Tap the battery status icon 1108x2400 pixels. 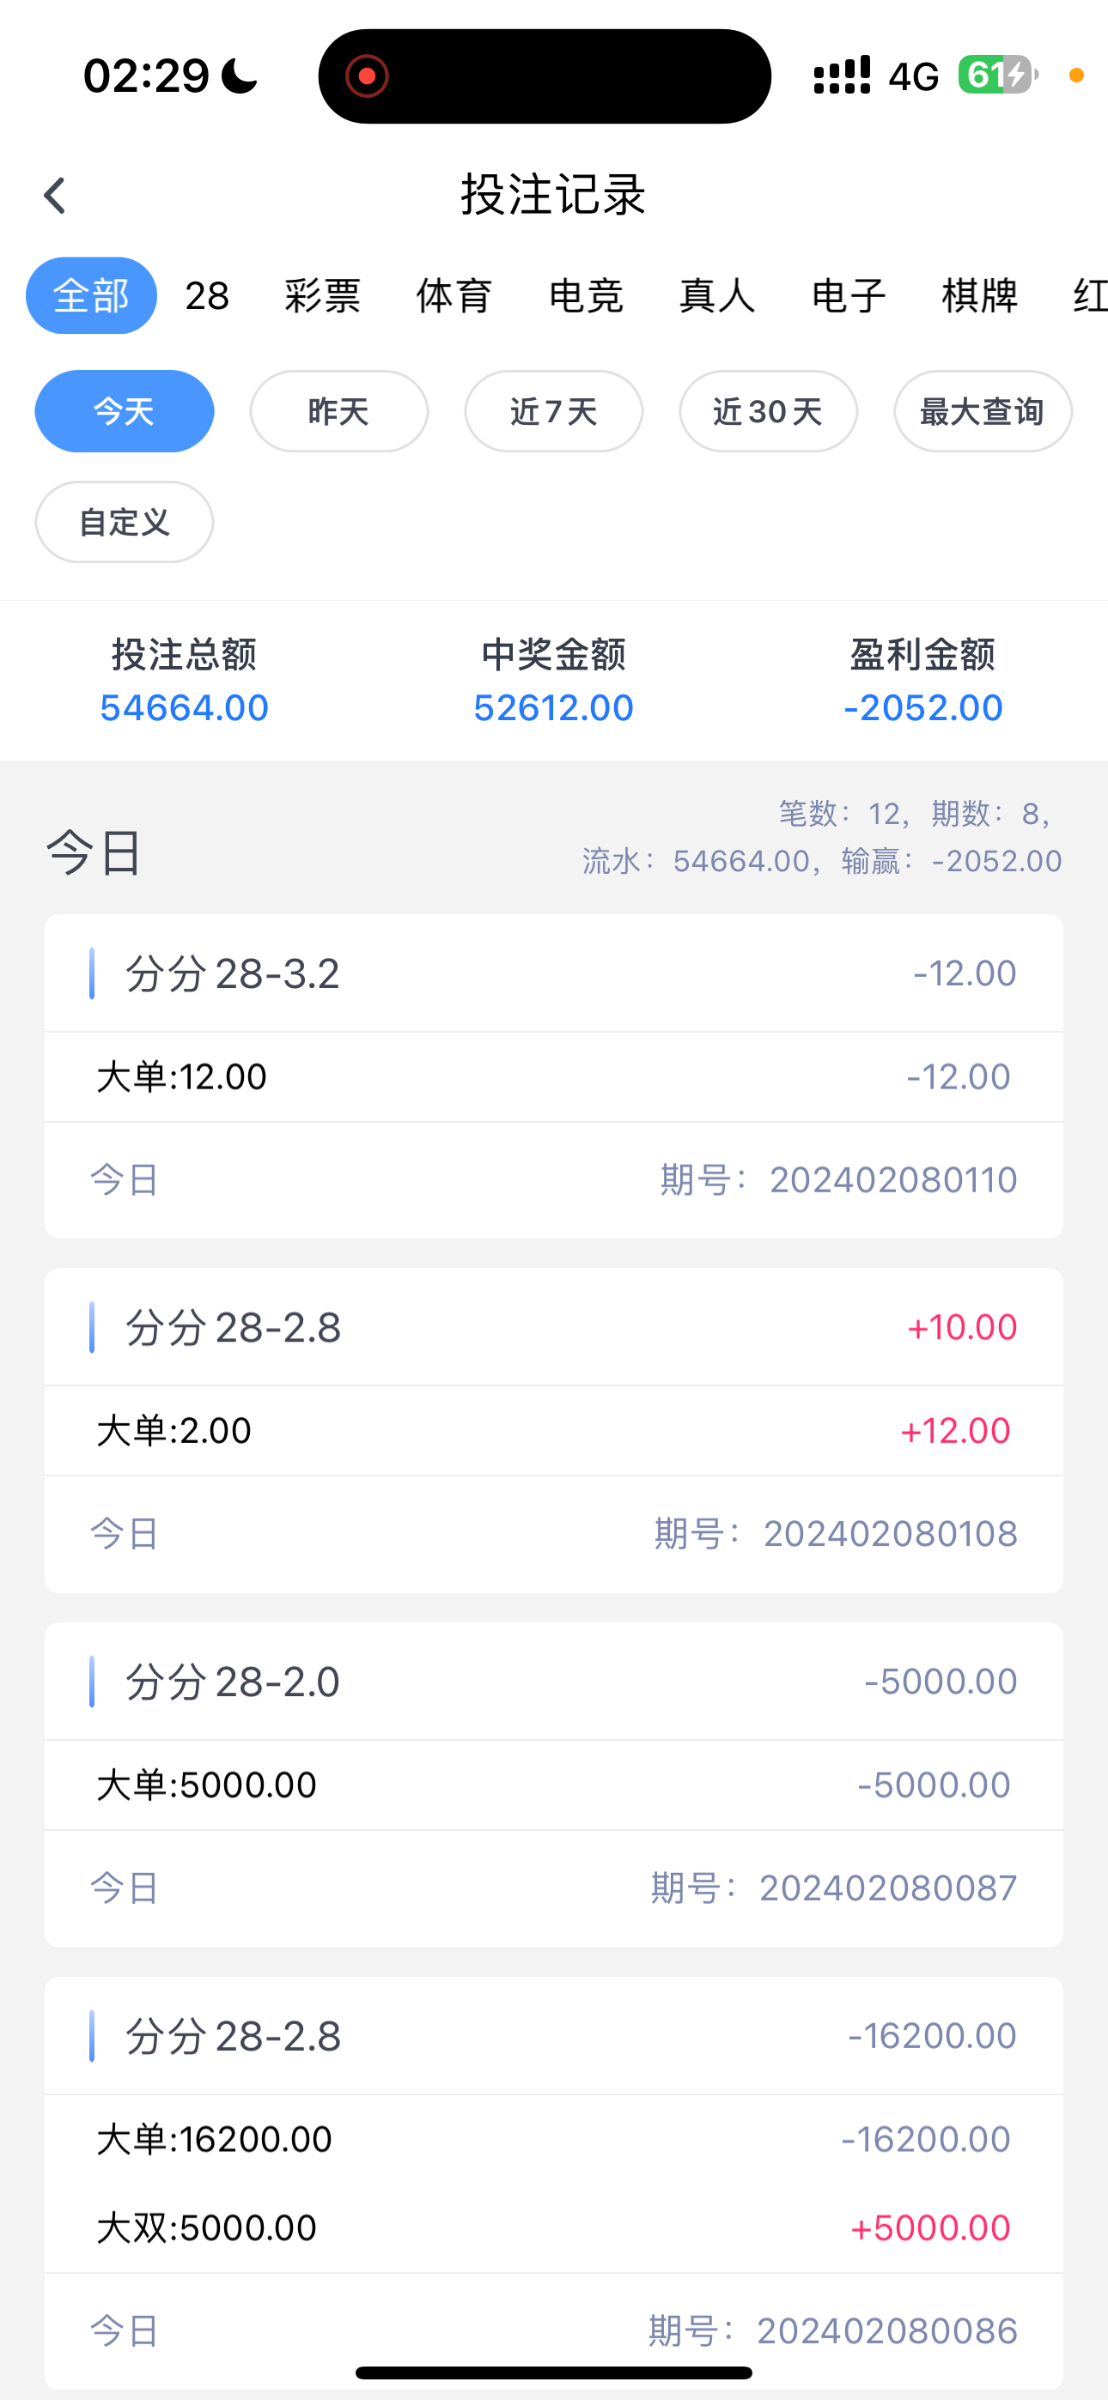(x=996, y=75)
